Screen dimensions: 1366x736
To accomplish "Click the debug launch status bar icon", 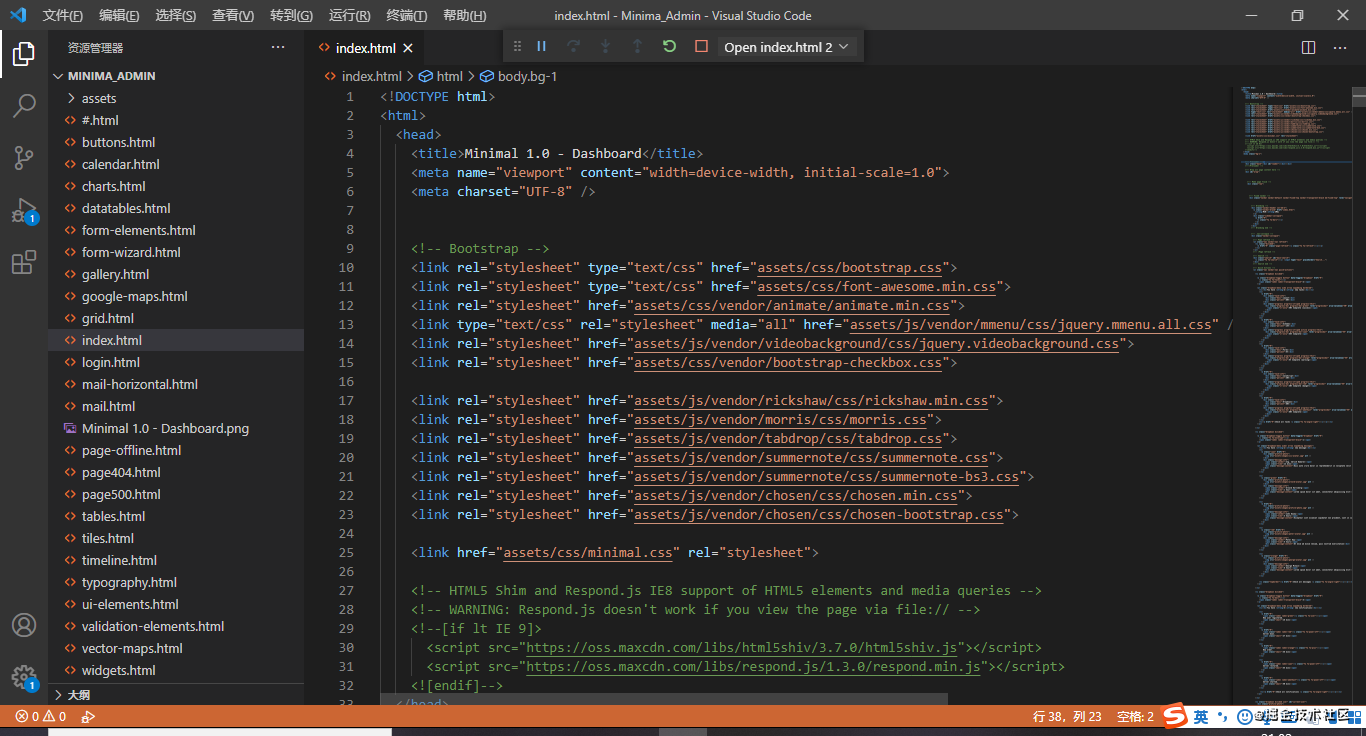I will (88, 716).
